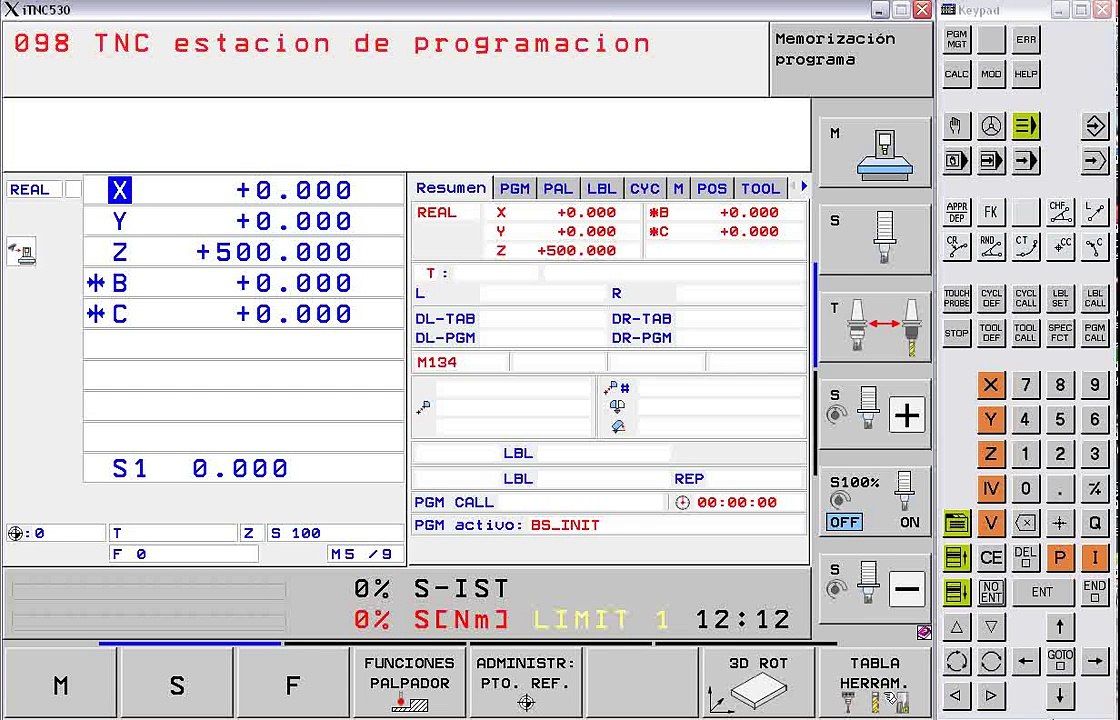Click the PGM activo BS_INIT text
1120x720 pixels.
coord(507,525)
